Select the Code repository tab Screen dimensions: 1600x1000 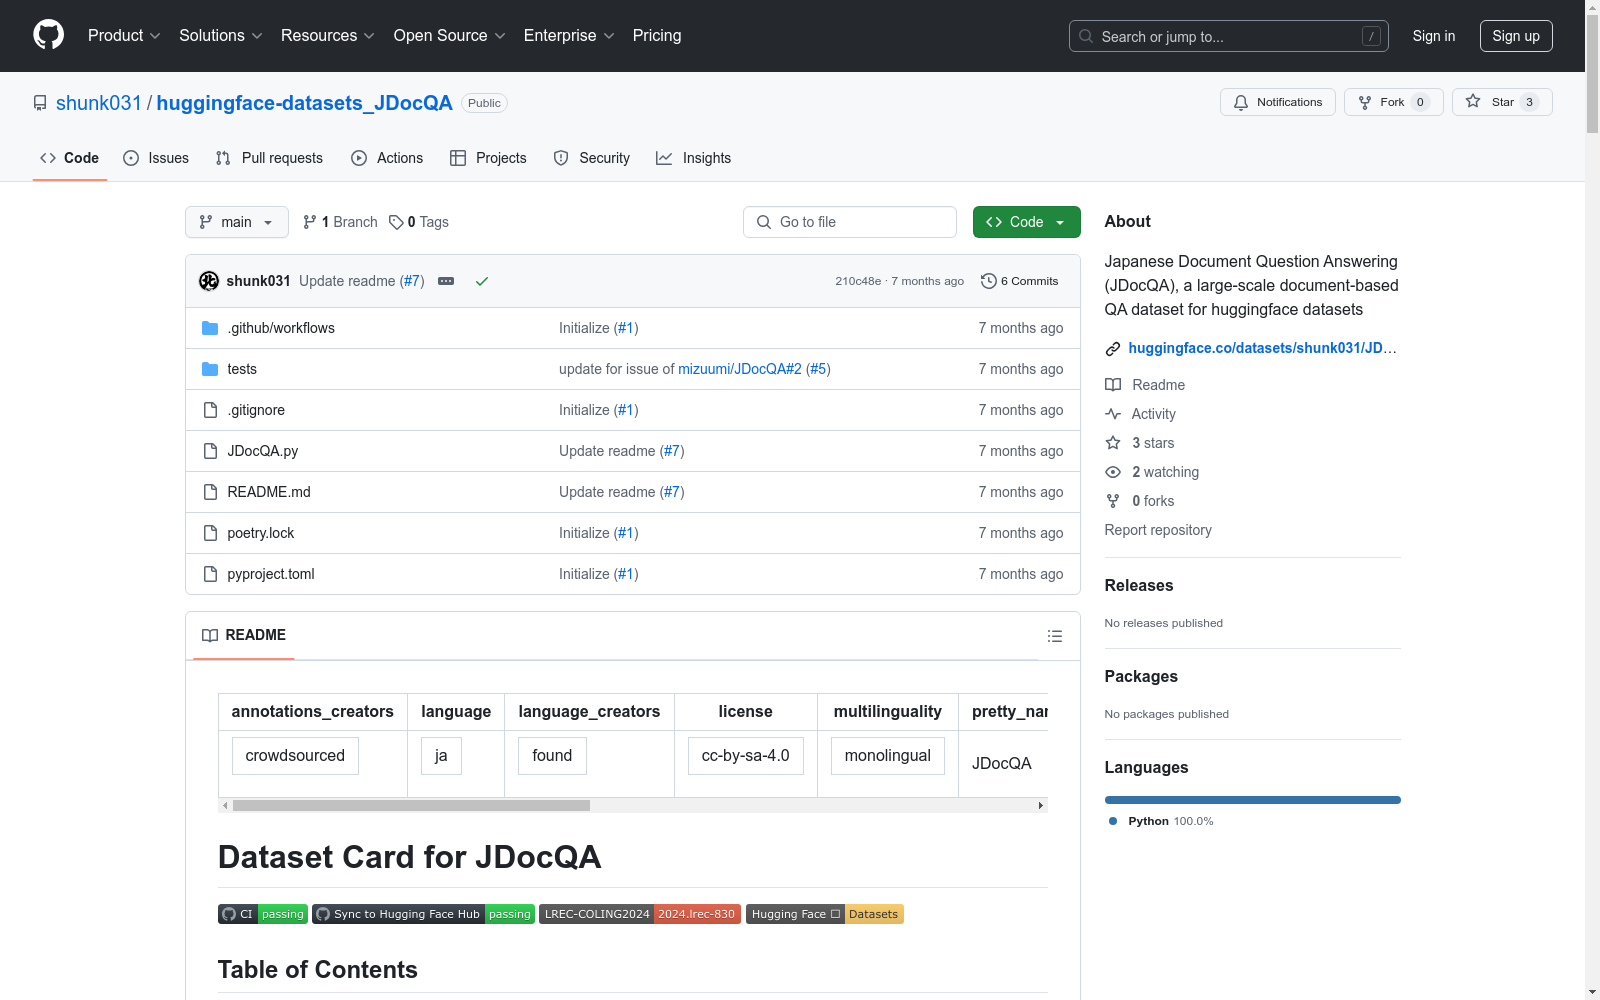pos(70,158)
